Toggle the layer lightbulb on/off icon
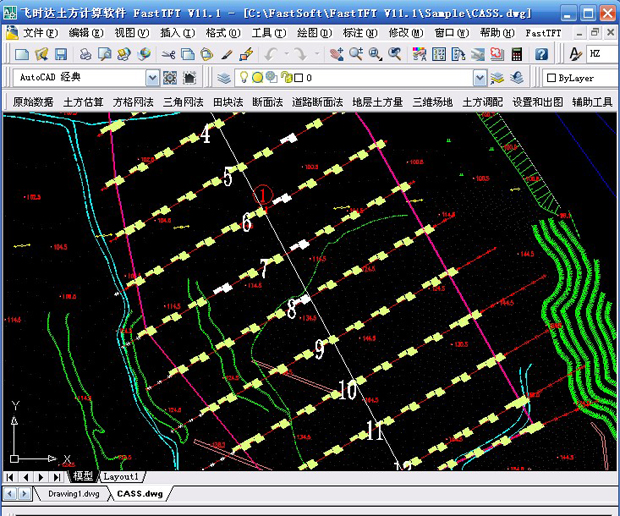 pyautogui.click(x=242, y=78)
